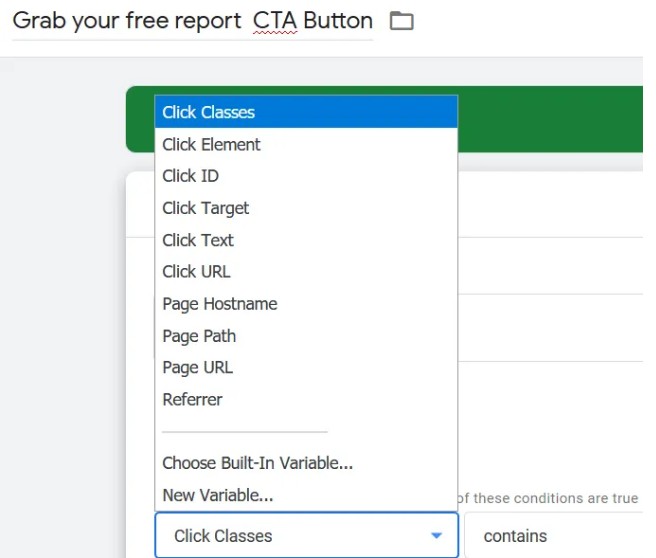Select the Page Path option
The width and height of the screenshot is (656, 558).
(x=199, y=336)
